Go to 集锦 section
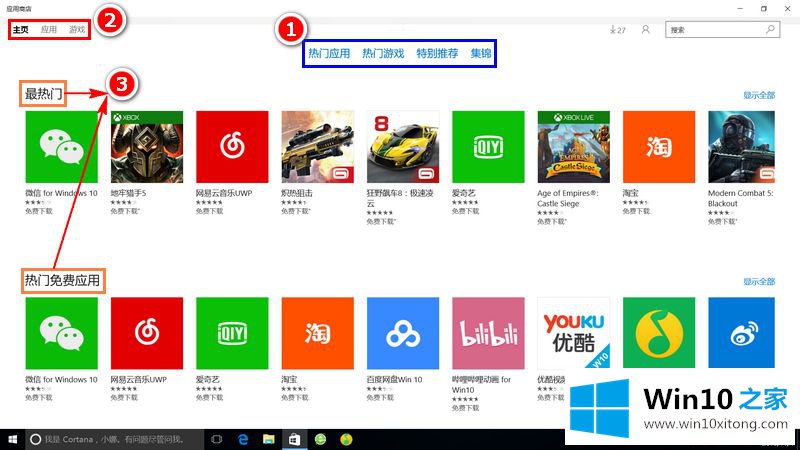Image resolution: width=800 pixels, height=450 pixels. pos(481,53)
